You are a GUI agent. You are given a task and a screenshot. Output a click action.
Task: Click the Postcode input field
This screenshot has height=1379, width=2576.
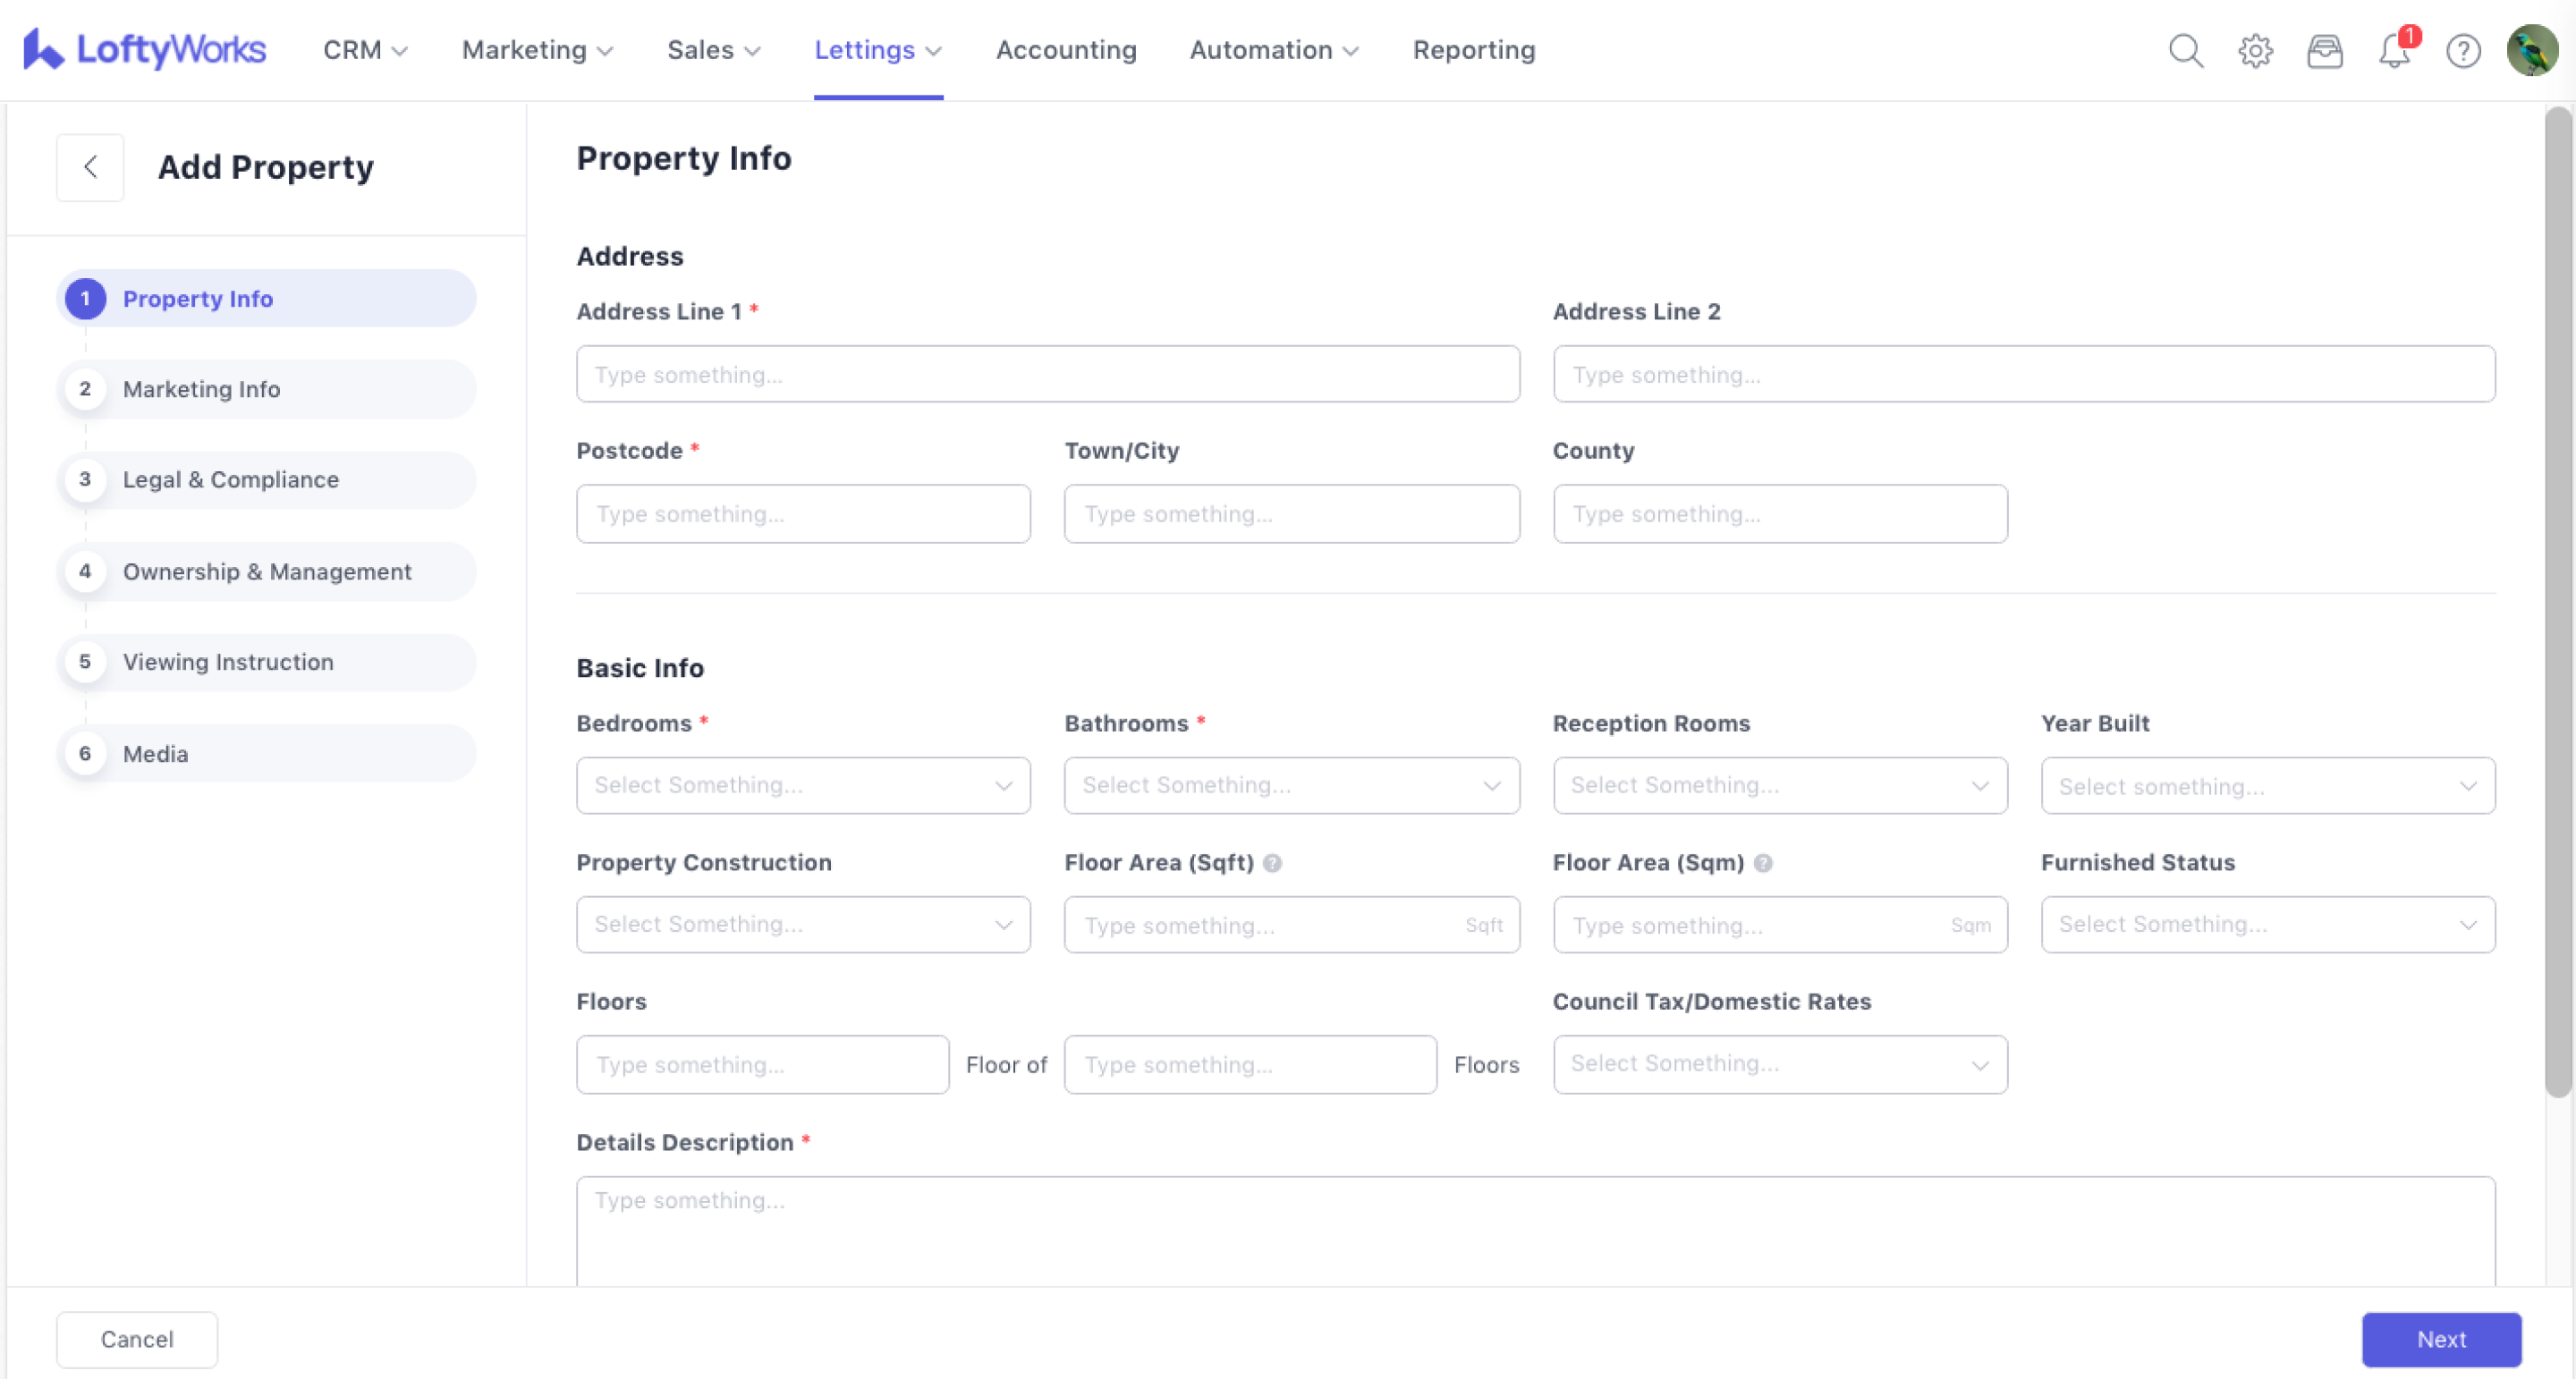(802, 514)
